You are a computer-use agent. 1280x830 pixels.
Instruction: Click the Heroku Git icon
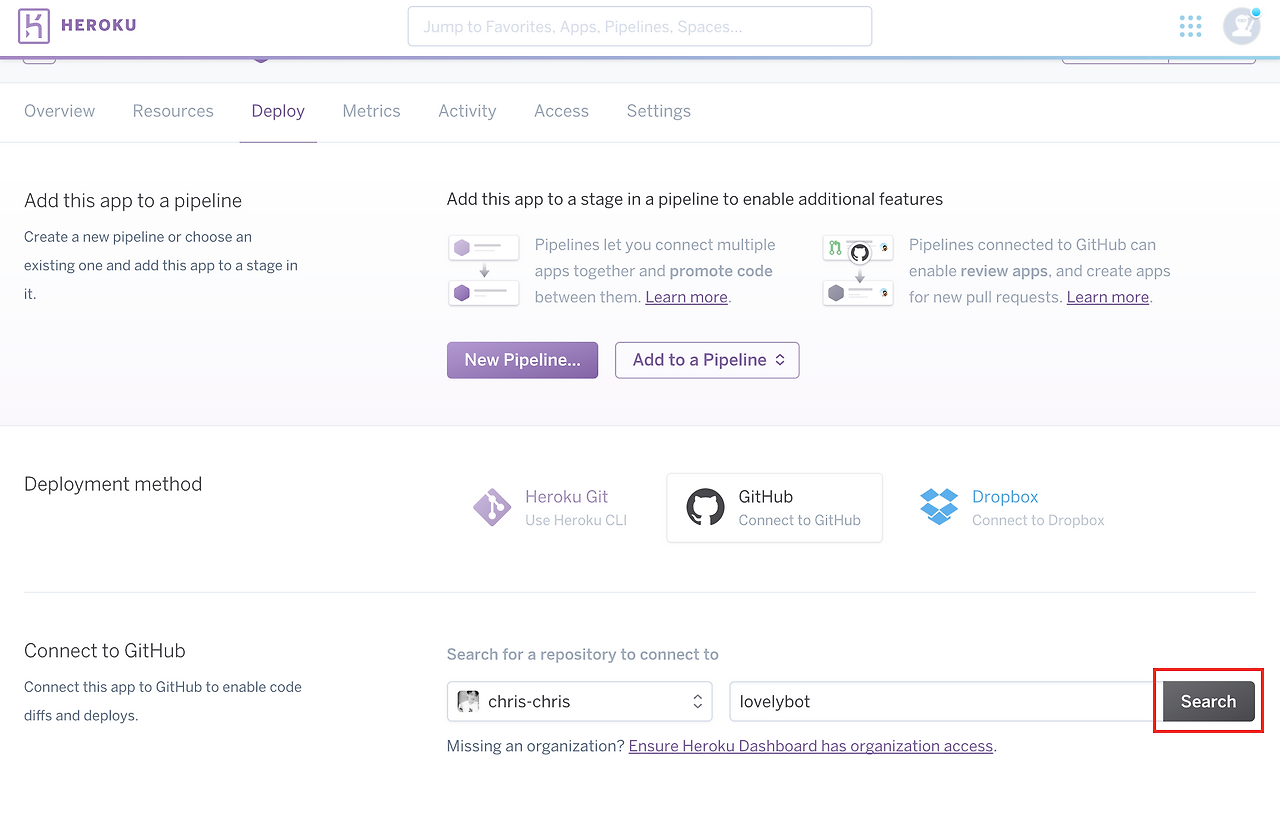[x=492, y=508]
